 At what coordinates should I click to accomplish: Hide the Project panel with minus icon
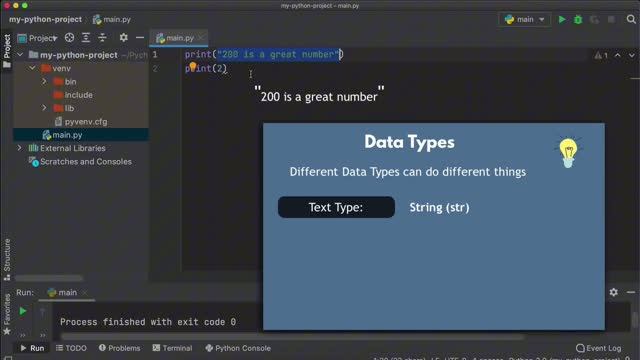click(x=140, y=38)
